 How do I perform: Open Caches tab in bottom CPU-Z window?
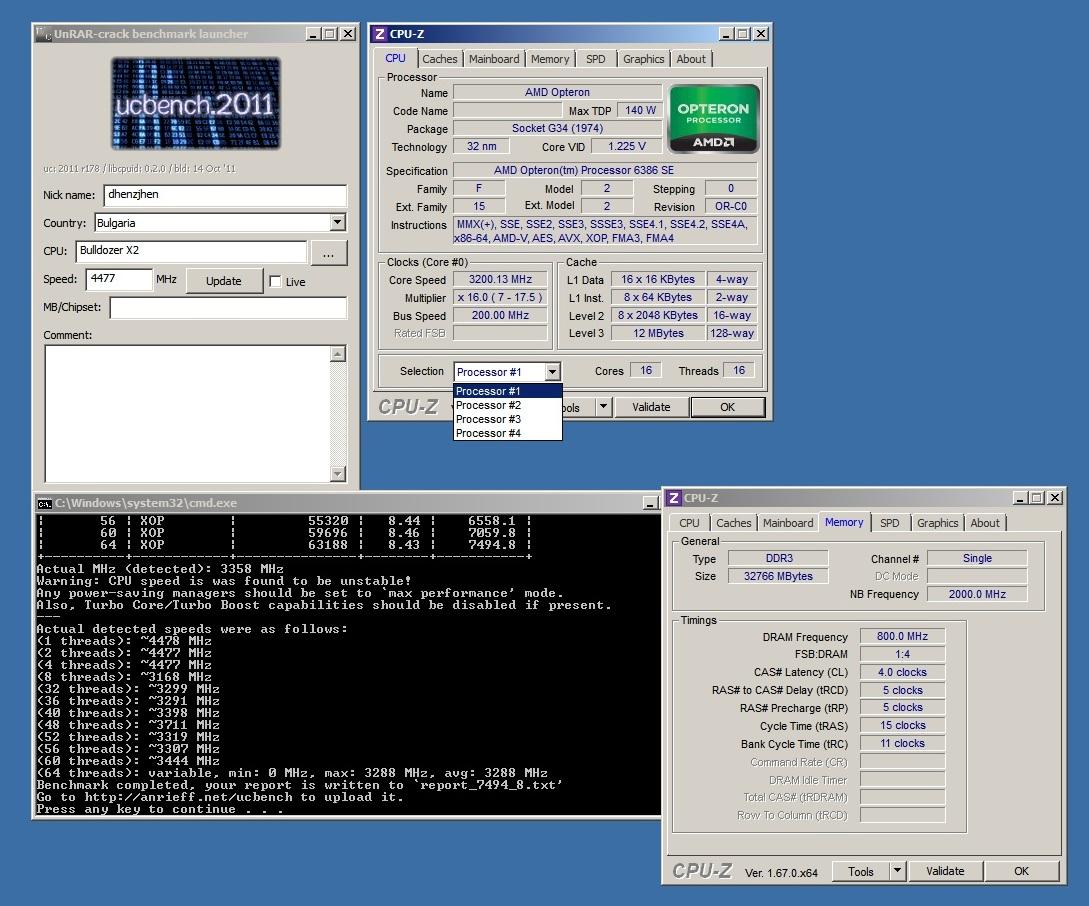coord(733,523)
